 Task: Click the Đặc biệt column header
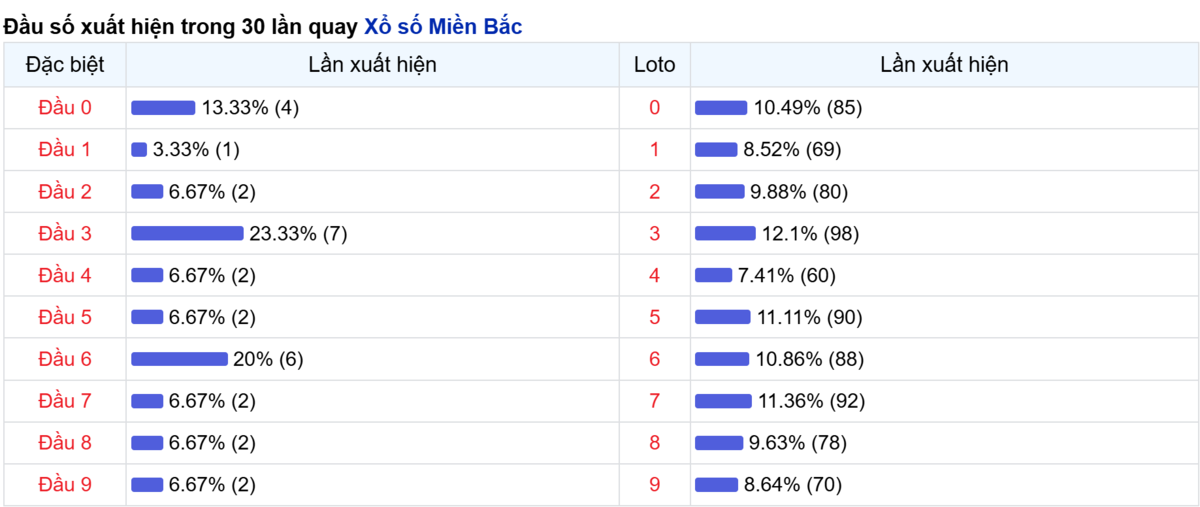click(x=65, y=65)
